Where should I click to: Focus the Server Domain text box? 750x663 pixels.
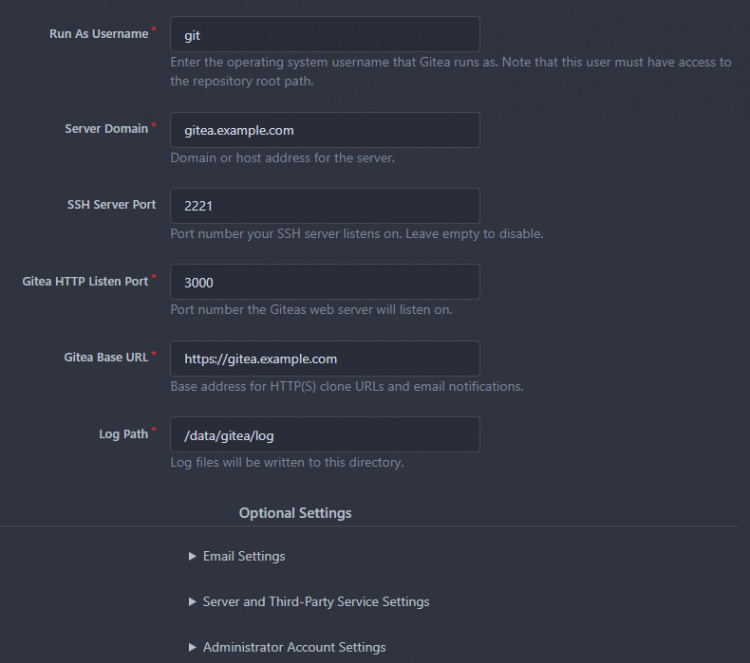[x=324, y=130]
